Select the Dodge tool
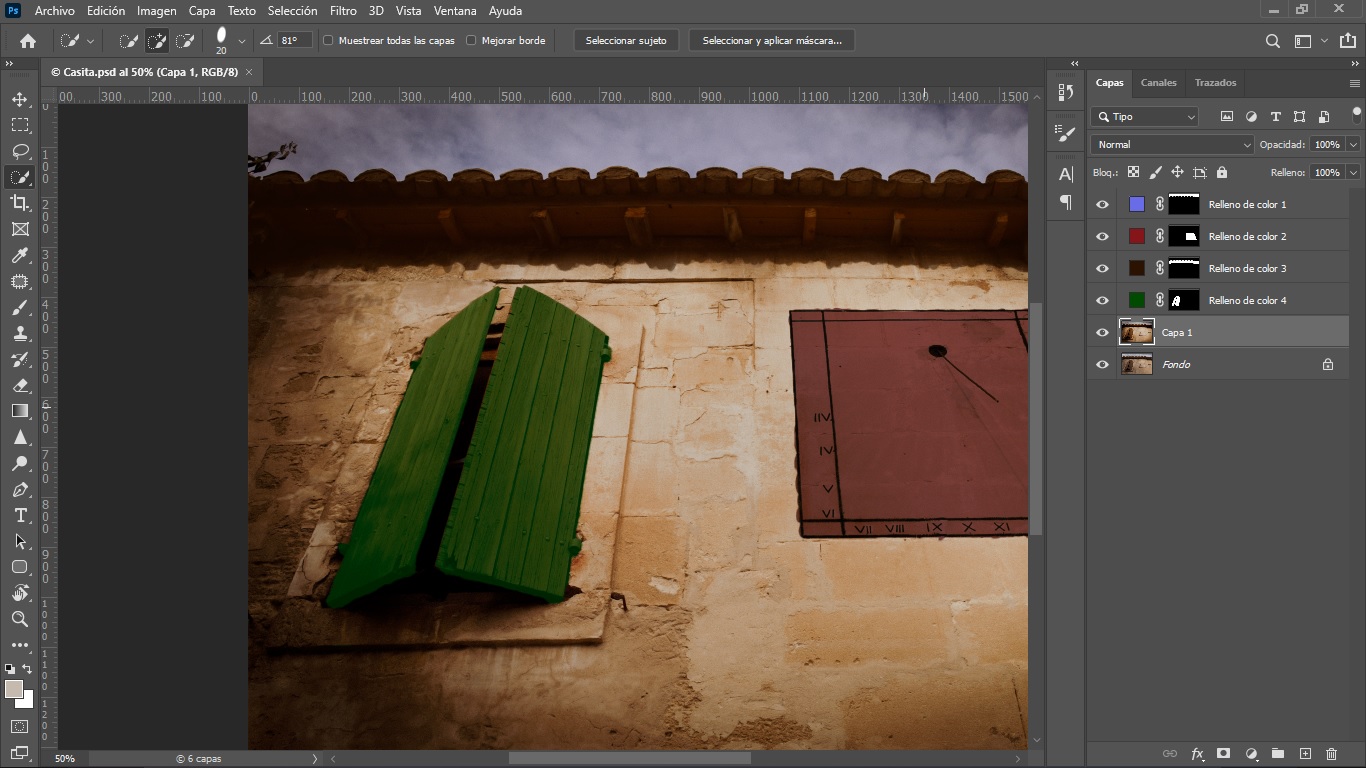The image size is (1366, 768). (x=20, y=464)
